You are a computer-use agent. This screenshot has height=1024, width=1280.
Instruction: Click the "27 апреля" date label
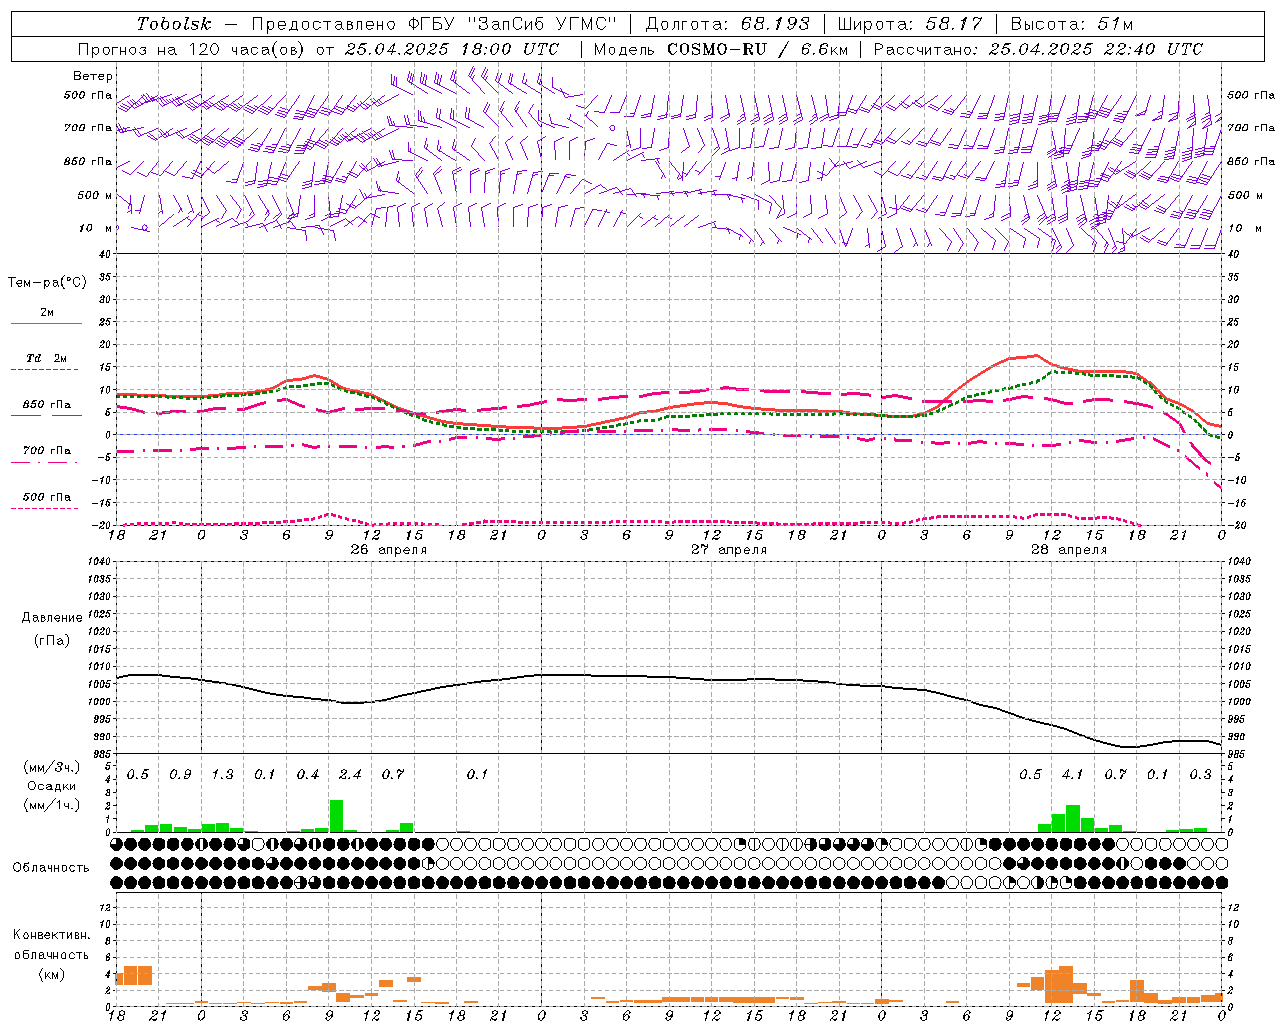click(x=729, y=550)
